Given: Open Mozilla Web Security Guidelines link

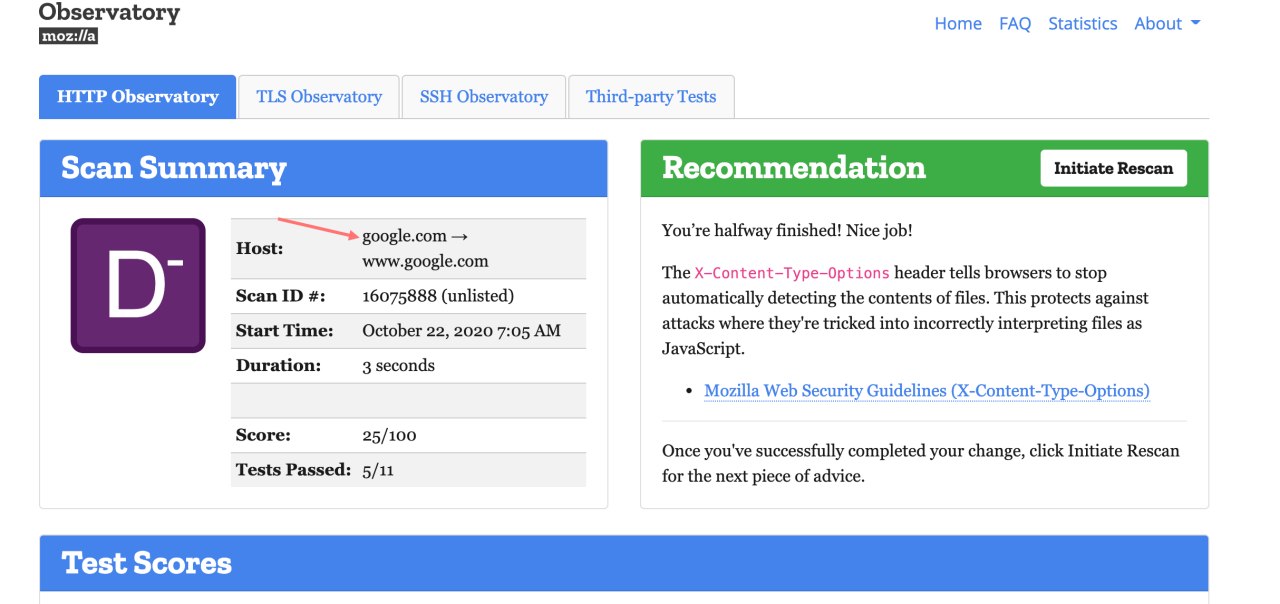Looking at the screenshot, I should point(927,391).
